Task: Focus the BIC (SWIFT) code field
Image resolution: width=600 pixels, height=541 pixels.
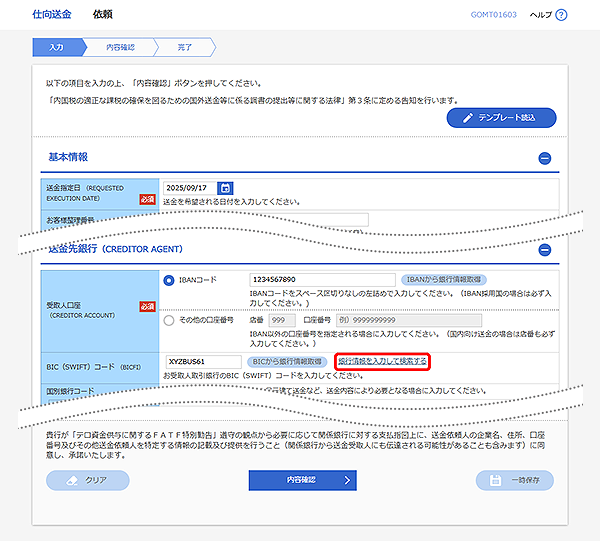Action: pyautogui.click(x=204, y=362)
